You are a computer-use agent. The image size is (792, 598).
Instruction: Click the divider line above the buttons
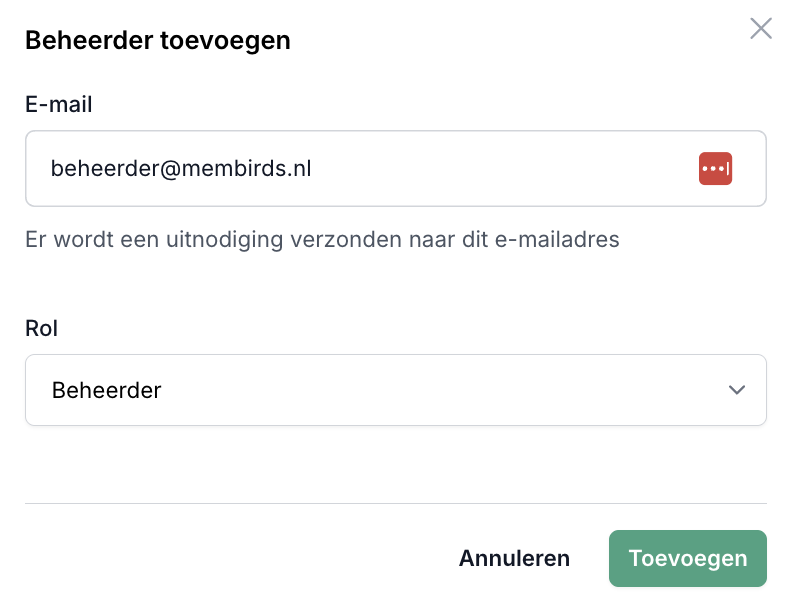tap(395, 503)
